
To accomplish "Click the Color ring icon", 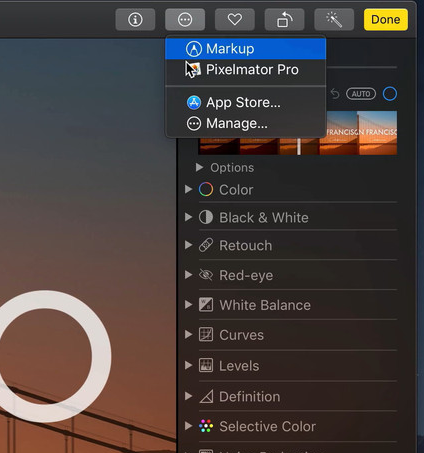I will 206,189.
